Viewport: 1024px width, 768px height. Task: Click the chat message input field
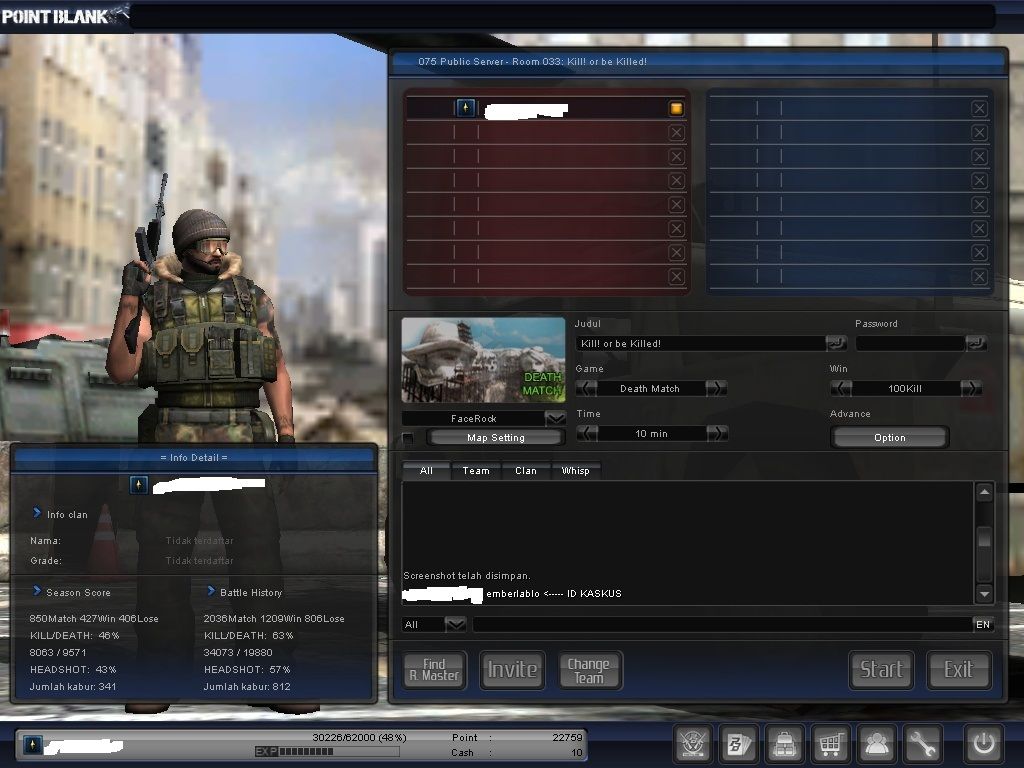pyautogui.click(x=722, y=625)
